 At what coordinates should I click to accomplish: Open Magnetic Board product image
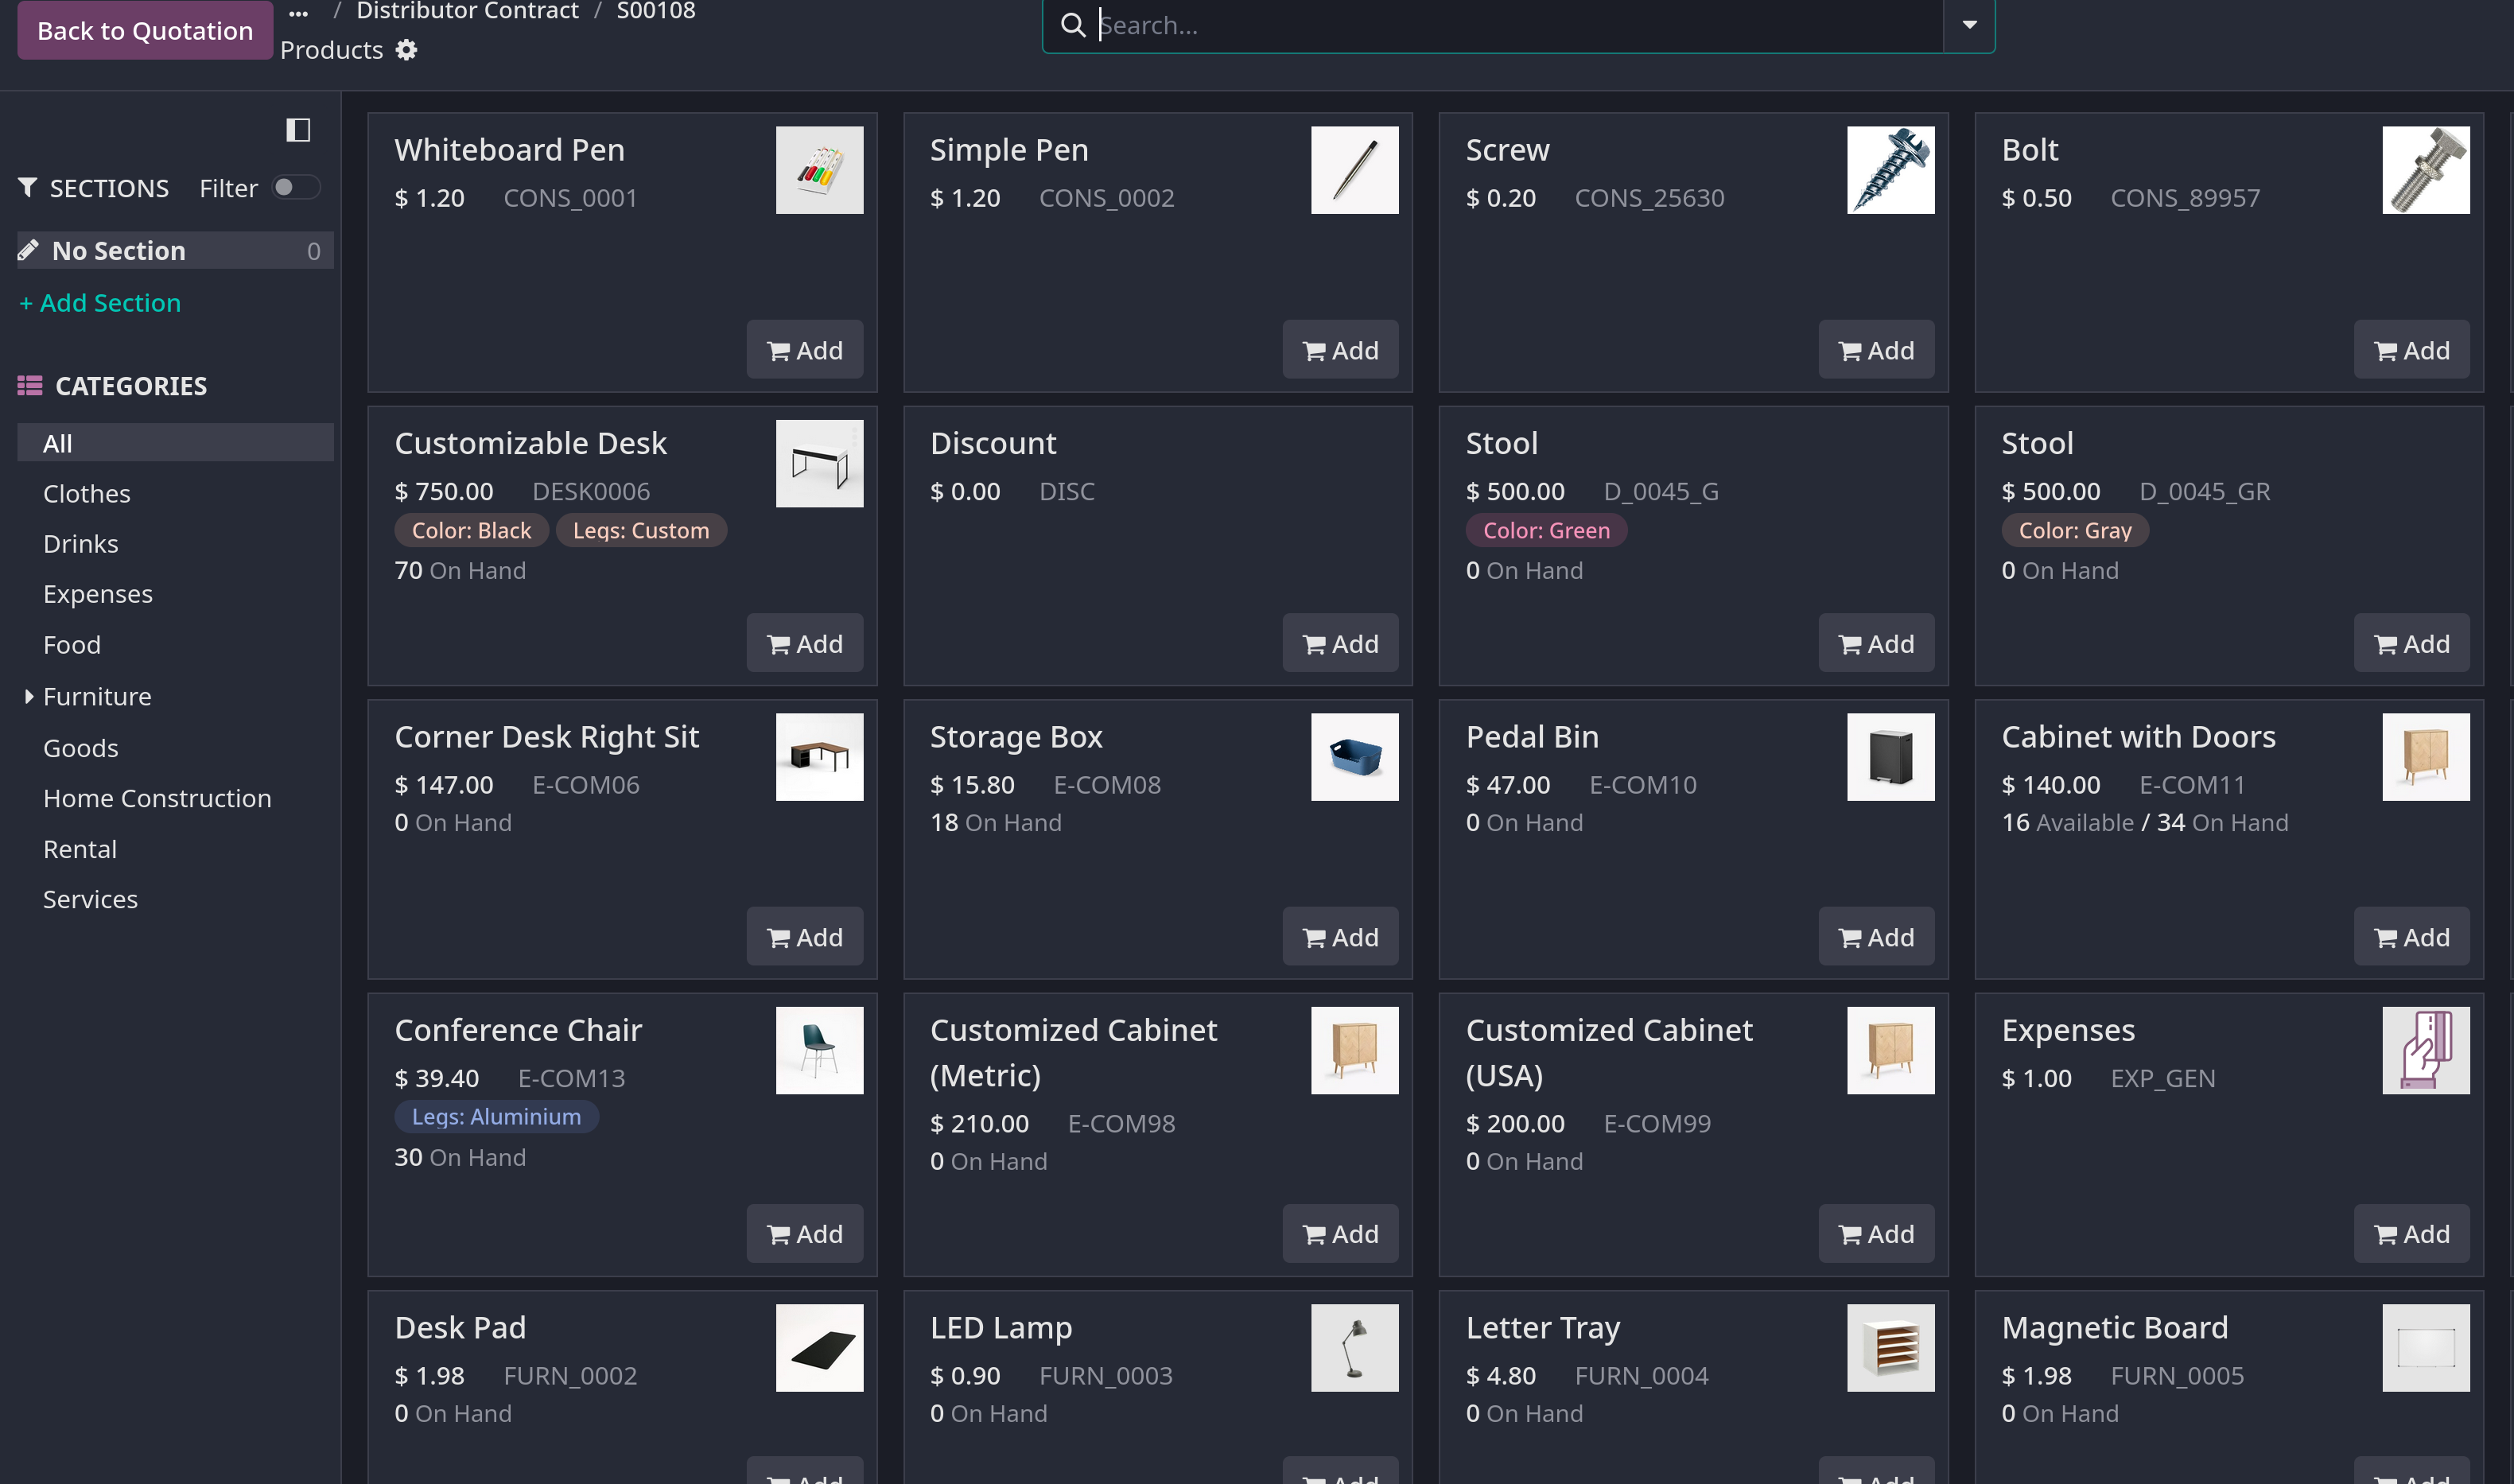pyautogui.click(x=2425, y=1348)
